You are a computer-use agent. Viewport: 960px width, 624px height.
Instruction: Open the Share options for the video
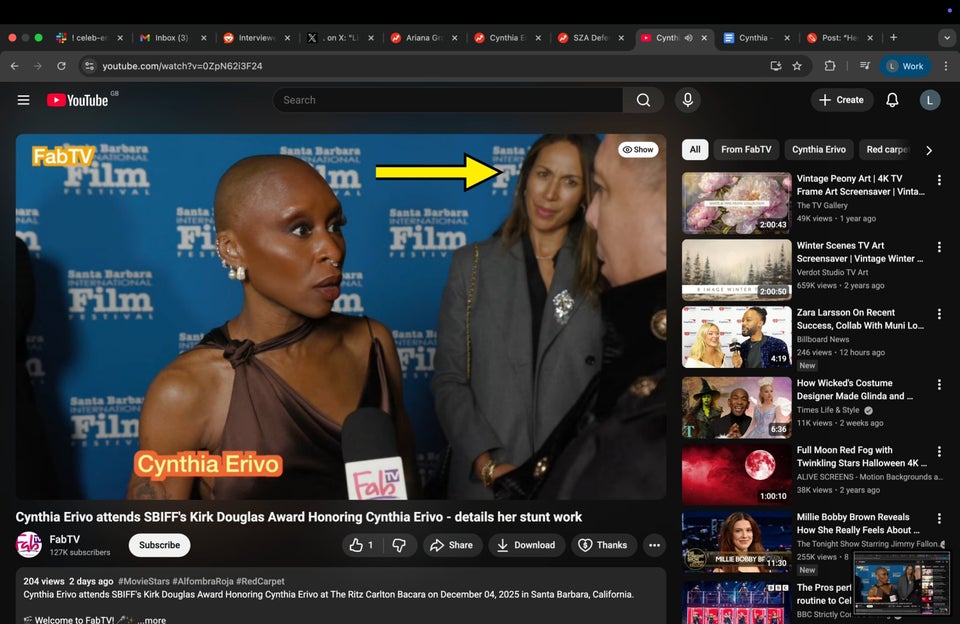tap(452, 545)
